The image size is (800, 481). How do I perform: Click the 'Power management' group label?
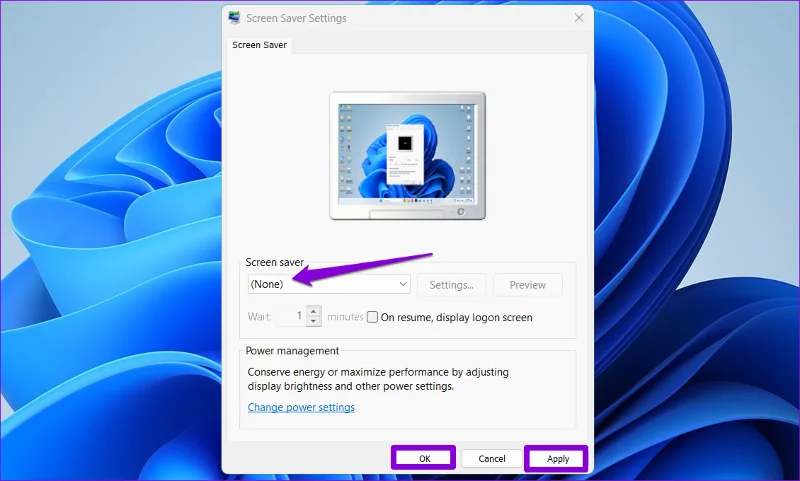pos(292,350)
